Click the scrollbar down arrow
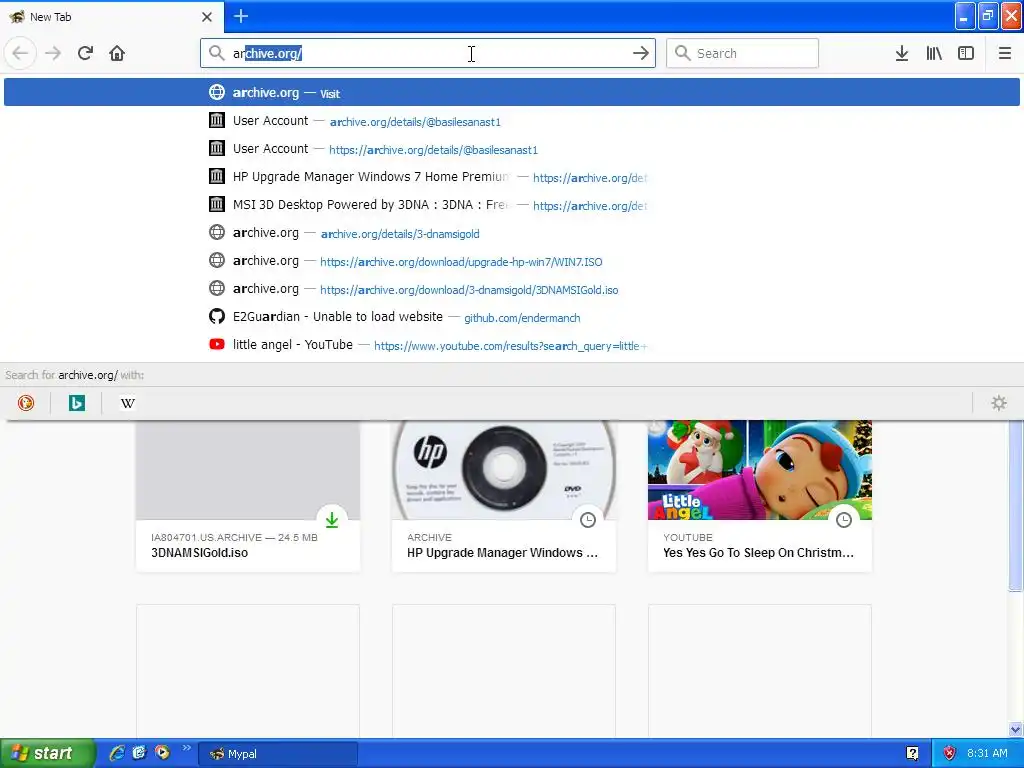This screenshot has width=1024, height=768. (x=1016, y=729)
